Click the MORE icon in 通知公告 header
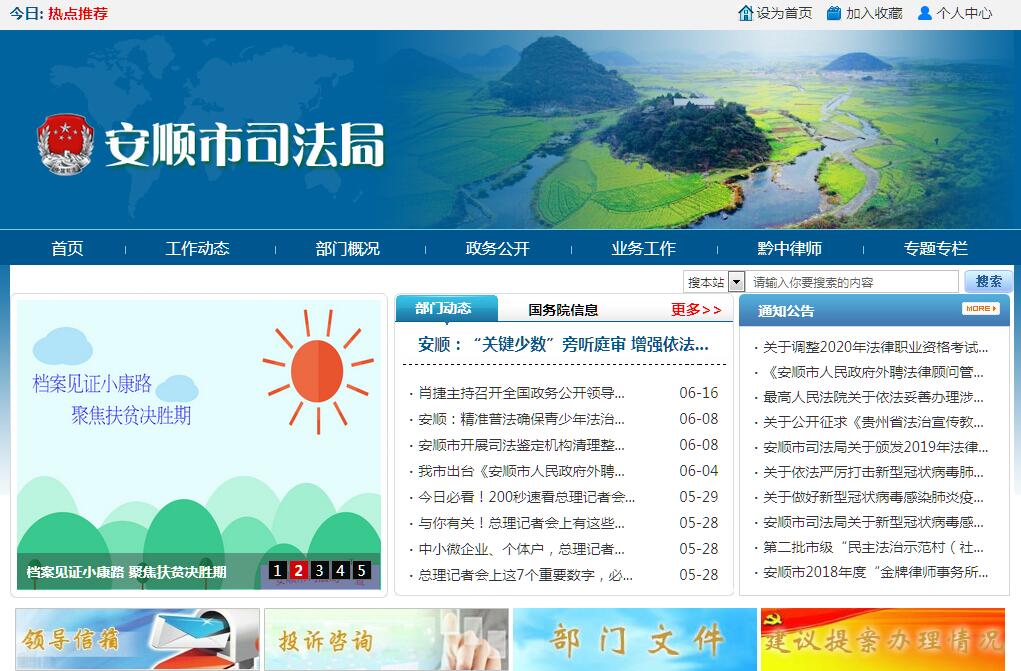 pos(981,309)
